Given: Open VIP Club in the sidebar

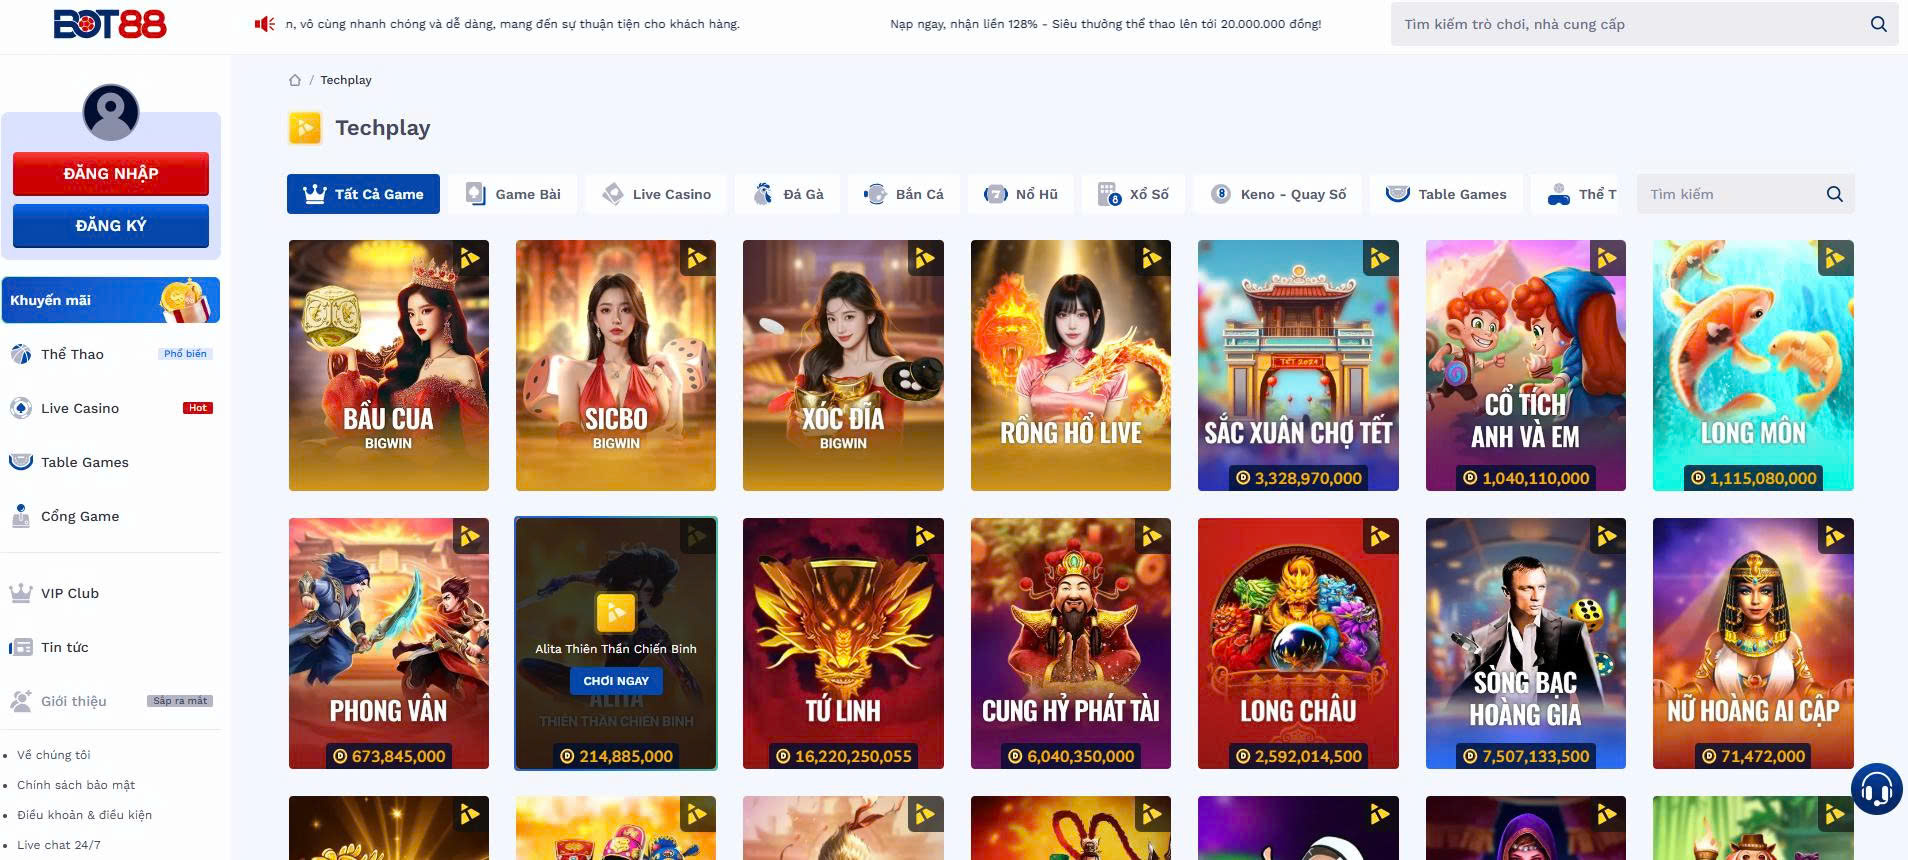Looking at the screenshot, I should pyautogui.click(x=70, y=593).
